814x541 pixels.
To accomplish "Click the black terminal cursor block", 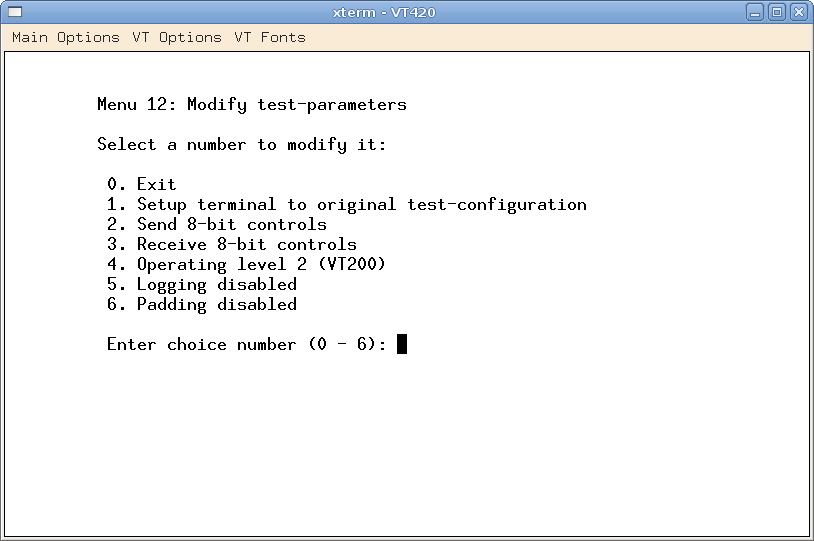I will (x=402, y=344).
